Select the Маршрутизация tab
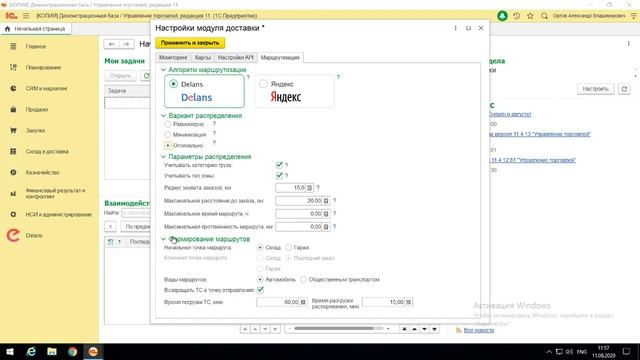The width and height of the screenshot is (640, 360). click(280, 58)
